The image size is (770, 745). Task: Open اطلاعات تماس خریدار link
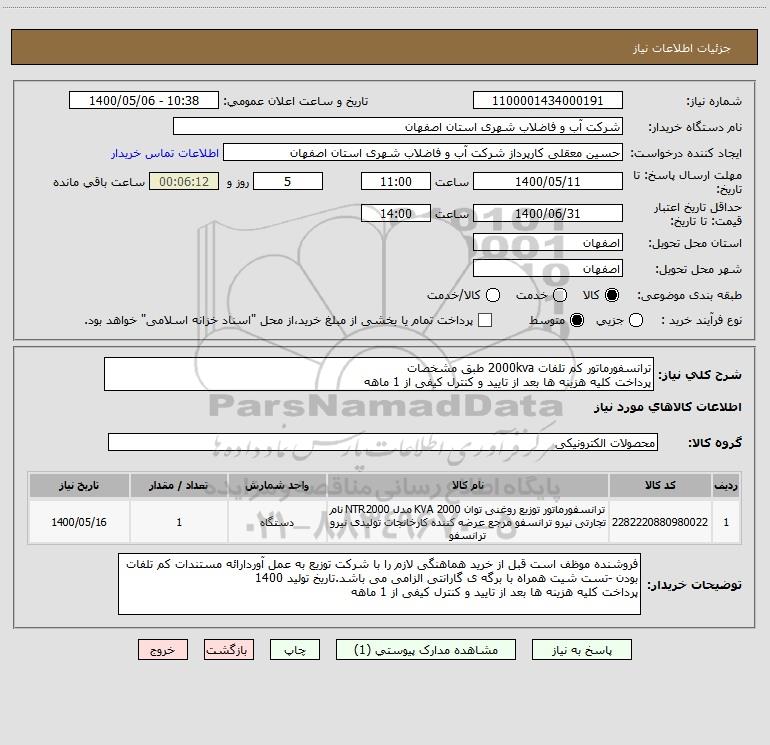pos(165,153)
